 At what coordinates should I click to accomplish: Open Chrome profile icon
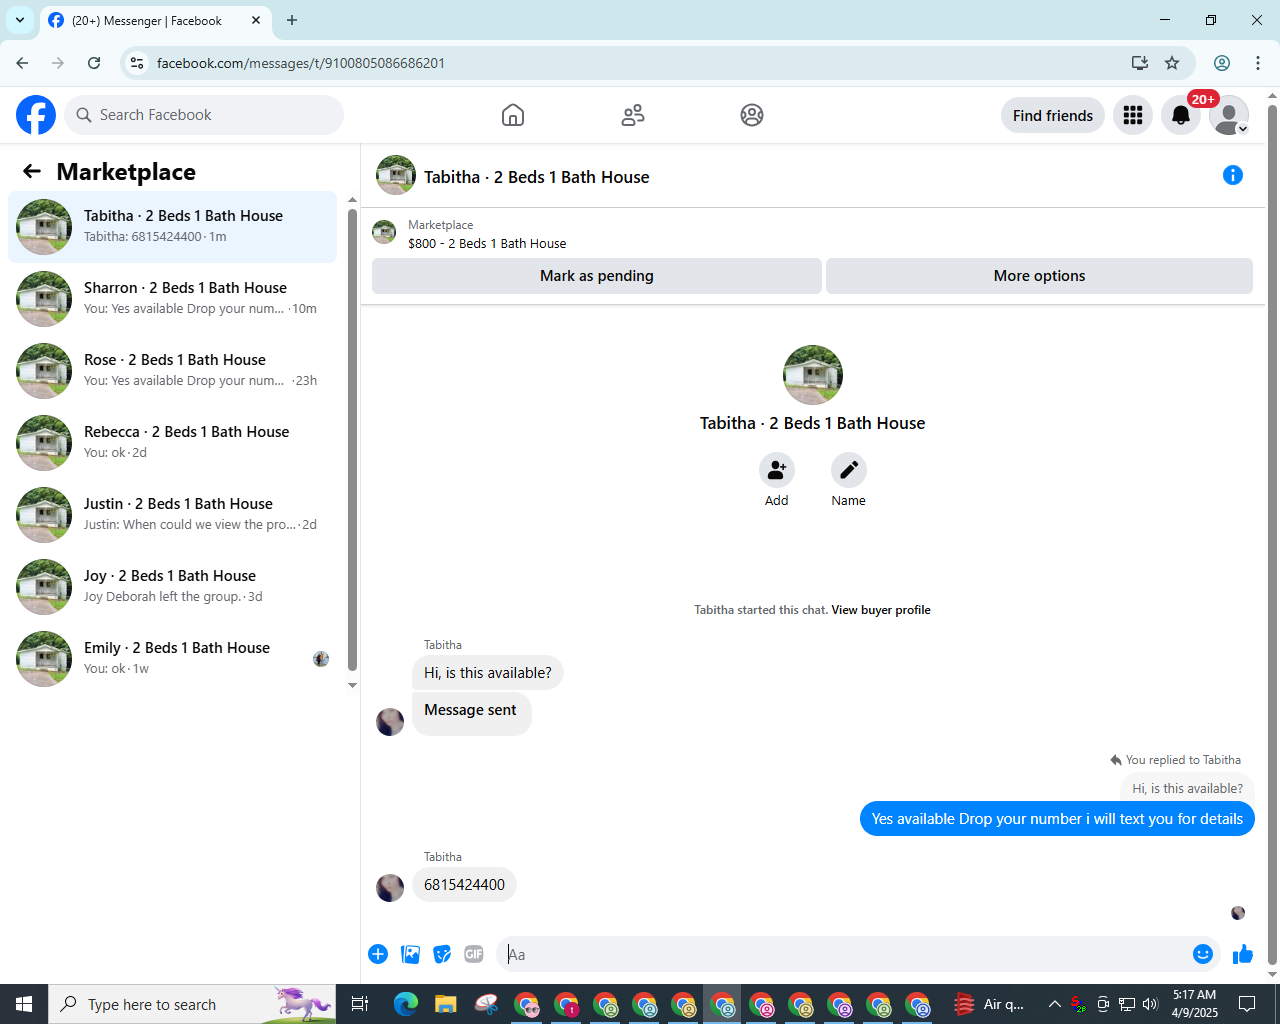[1222, 63]
